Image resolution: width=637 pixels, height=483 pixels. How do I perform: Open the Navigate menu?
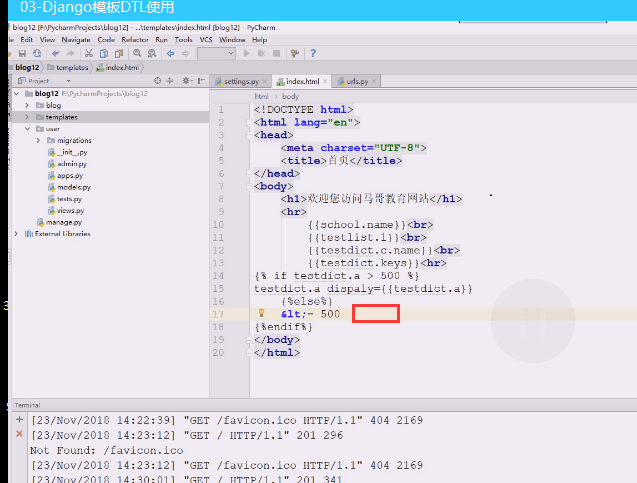(x=76, y=40)
